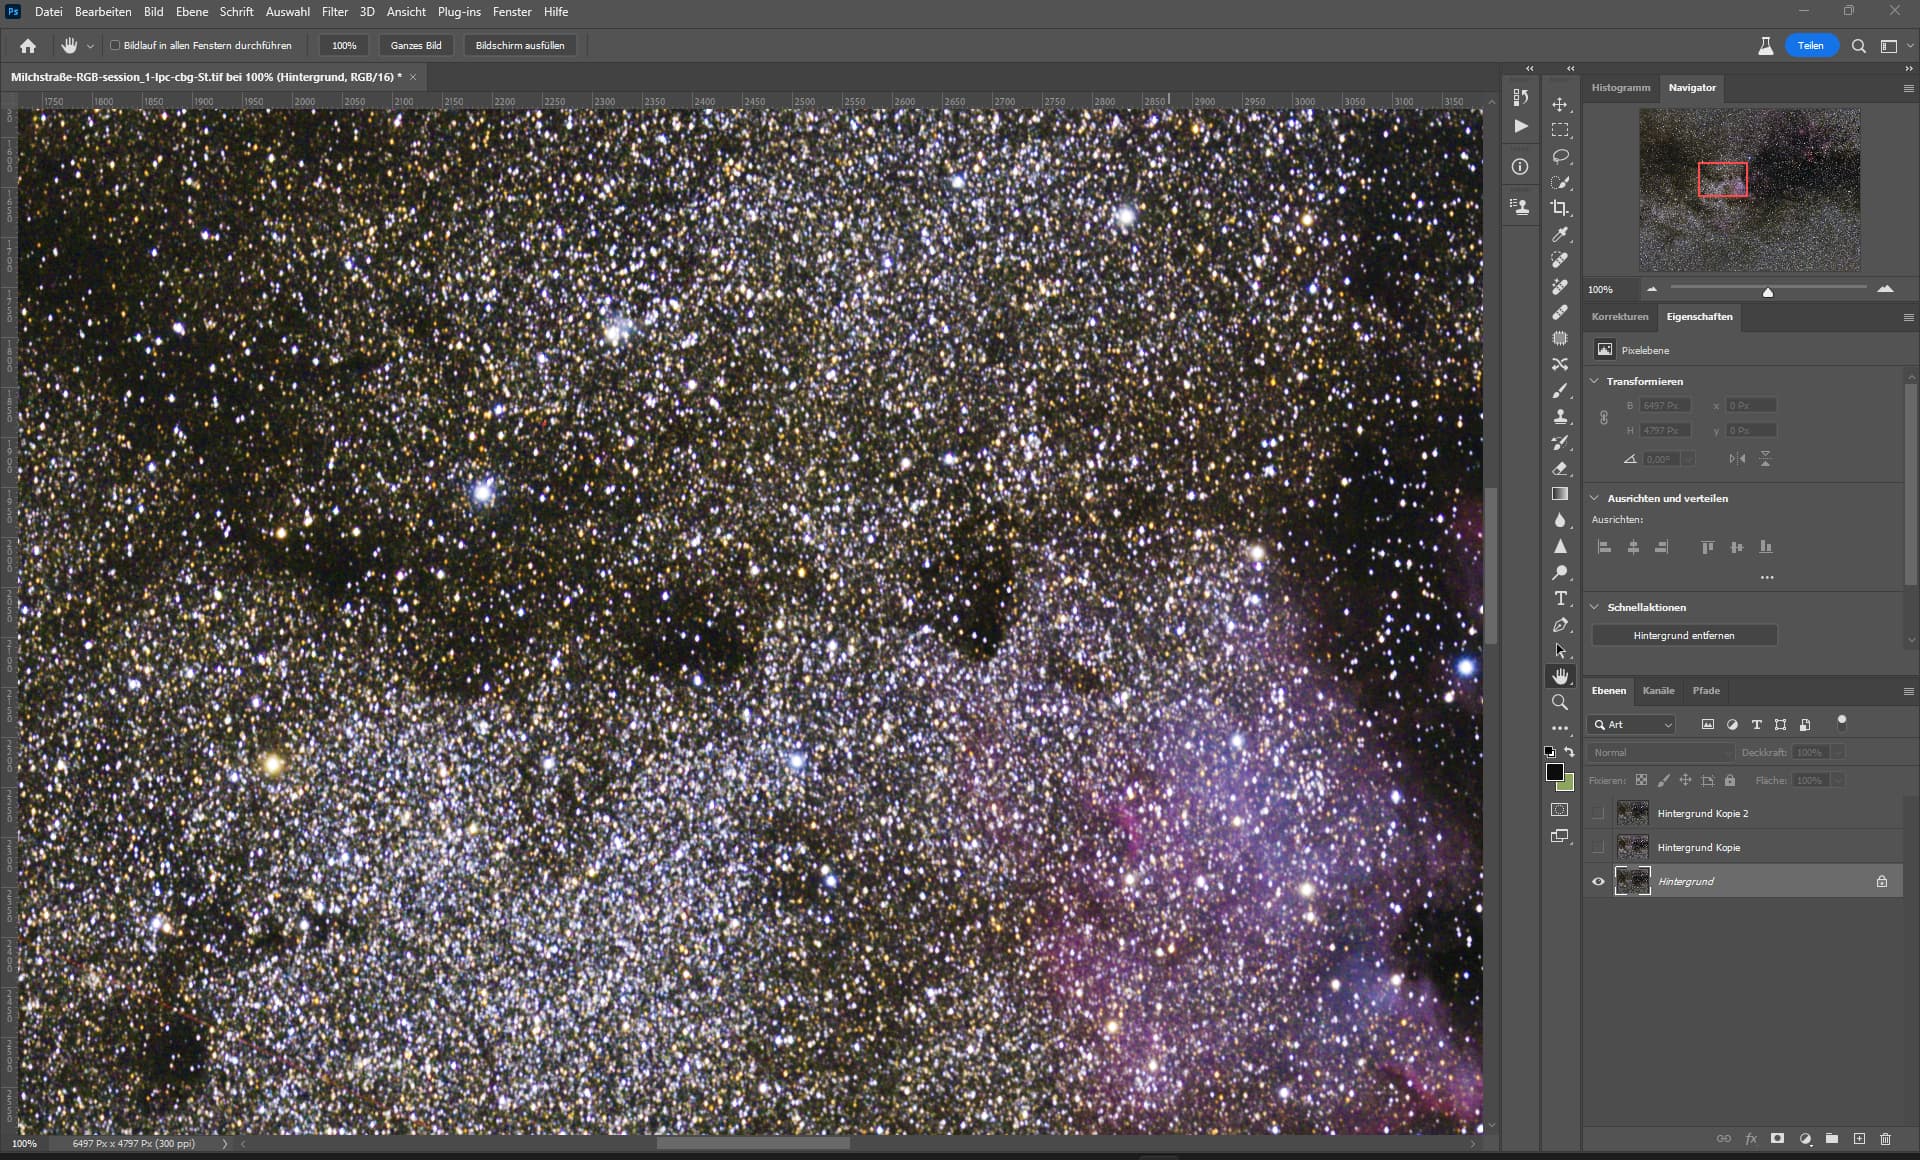The height and width of the screenshot is (1160, 1920).
Task: Select the Lasso tool
Action: [x=1560, y=156]
